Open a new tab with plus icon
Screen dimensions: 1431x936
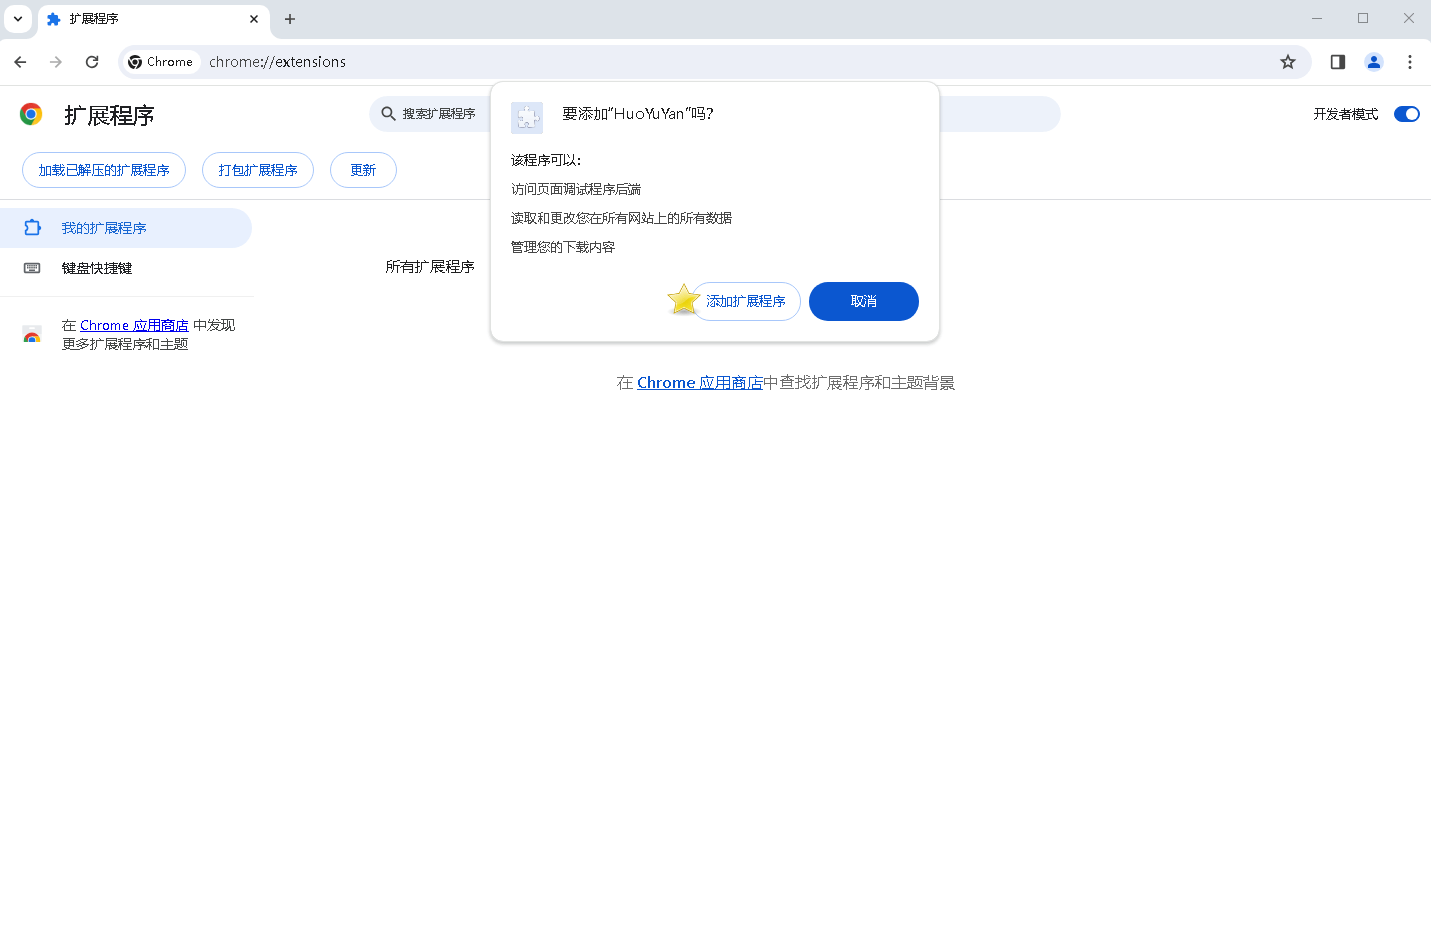pyautogui.click(x=290, y=19)
